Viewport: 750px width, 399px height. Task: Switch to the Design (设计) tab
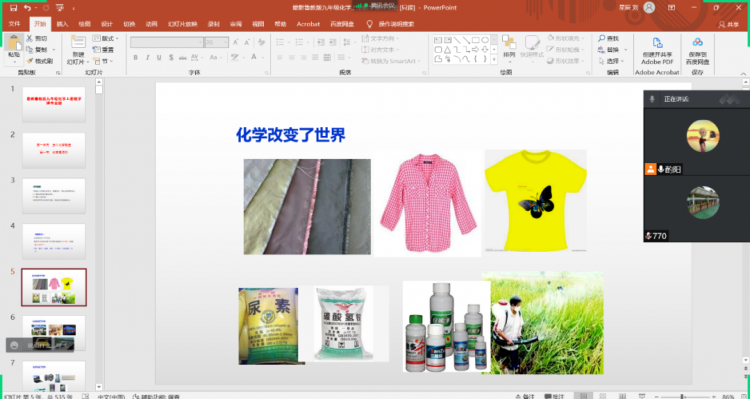[x=107, y=24]
